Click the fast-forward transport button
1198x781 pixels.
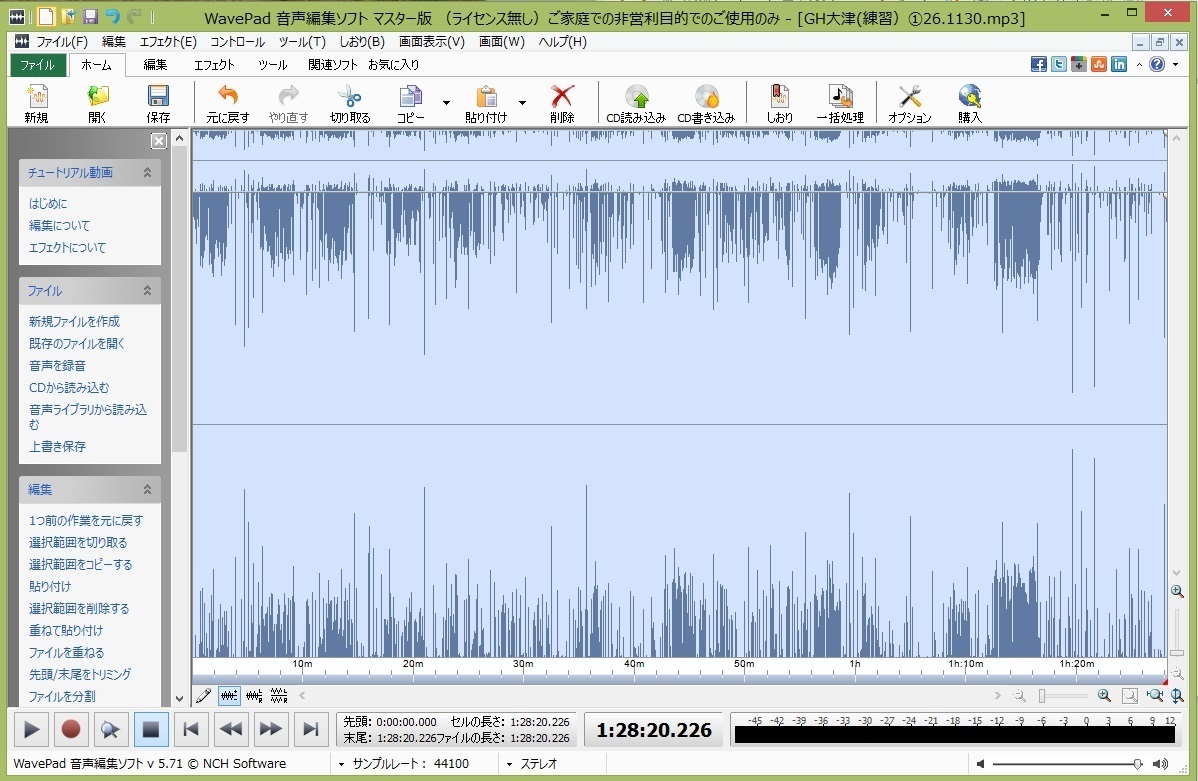pos(270,730)
